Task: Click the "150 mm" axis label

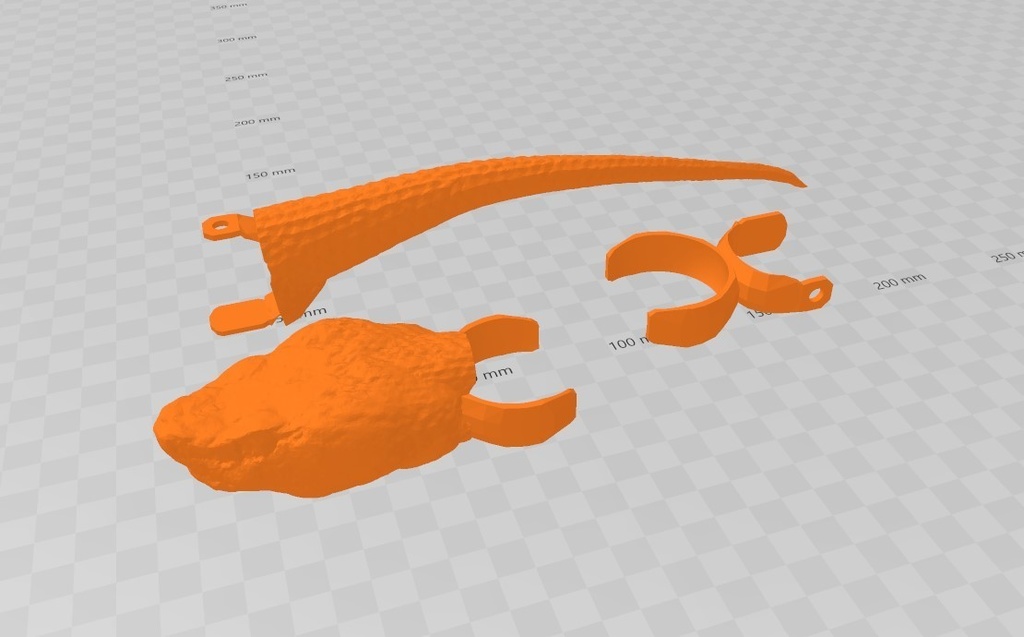Action: pyautogui.click(x=270, y=173)
